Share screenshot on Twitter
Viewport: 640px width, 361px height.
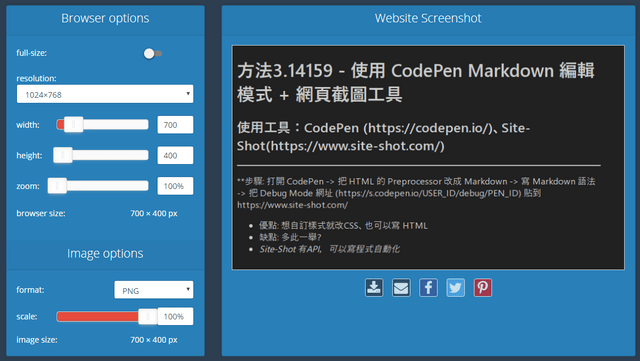tap(456, 288)
